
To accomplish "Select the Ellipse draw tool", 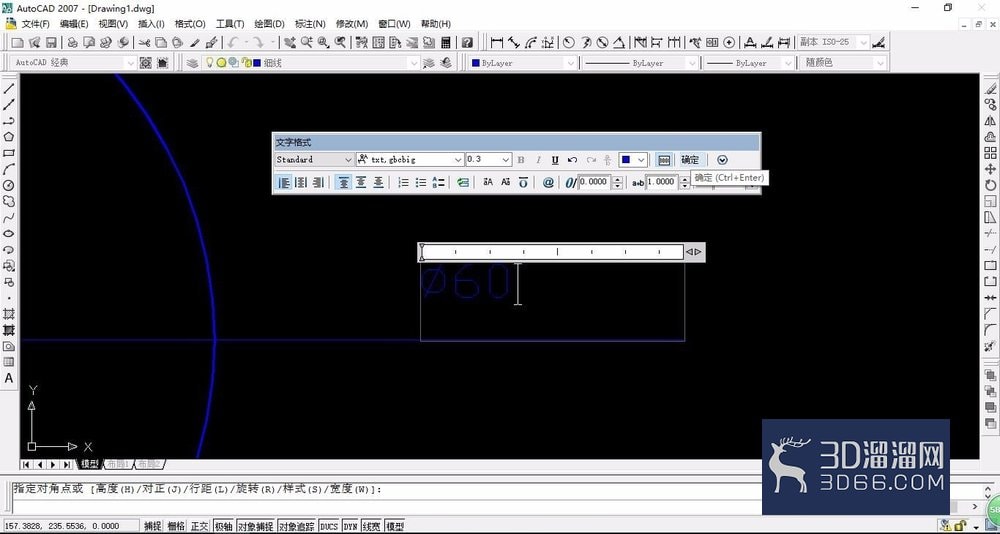I will pos(9,234).
